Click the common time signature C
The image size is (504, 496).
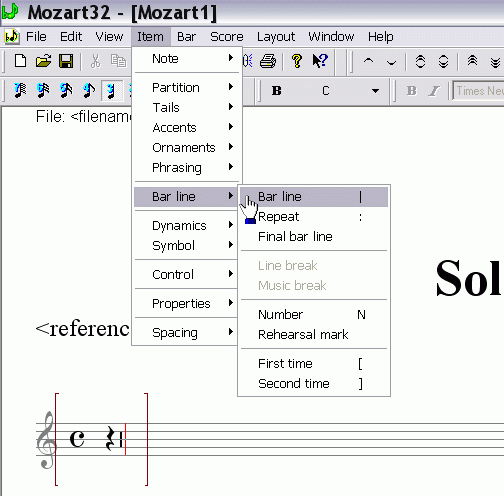pyautogui.click(x=77, y=439)
